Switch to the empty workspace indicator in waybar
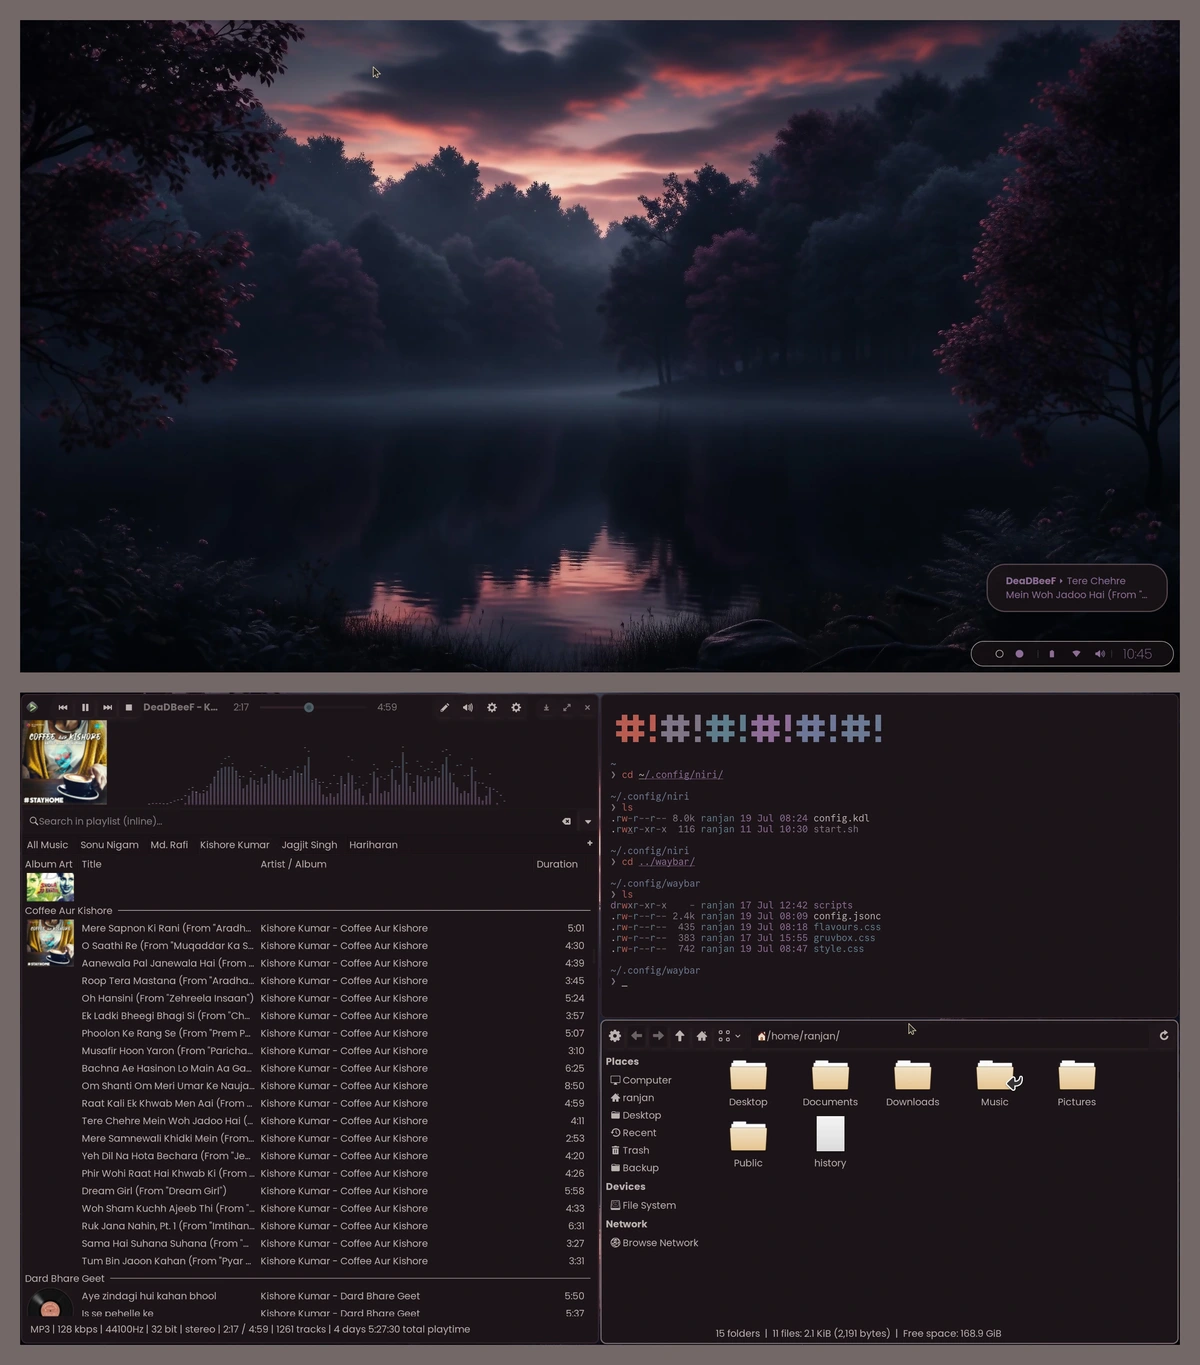Screen dimensions: 1200x1365 click(x=999, y=654)
